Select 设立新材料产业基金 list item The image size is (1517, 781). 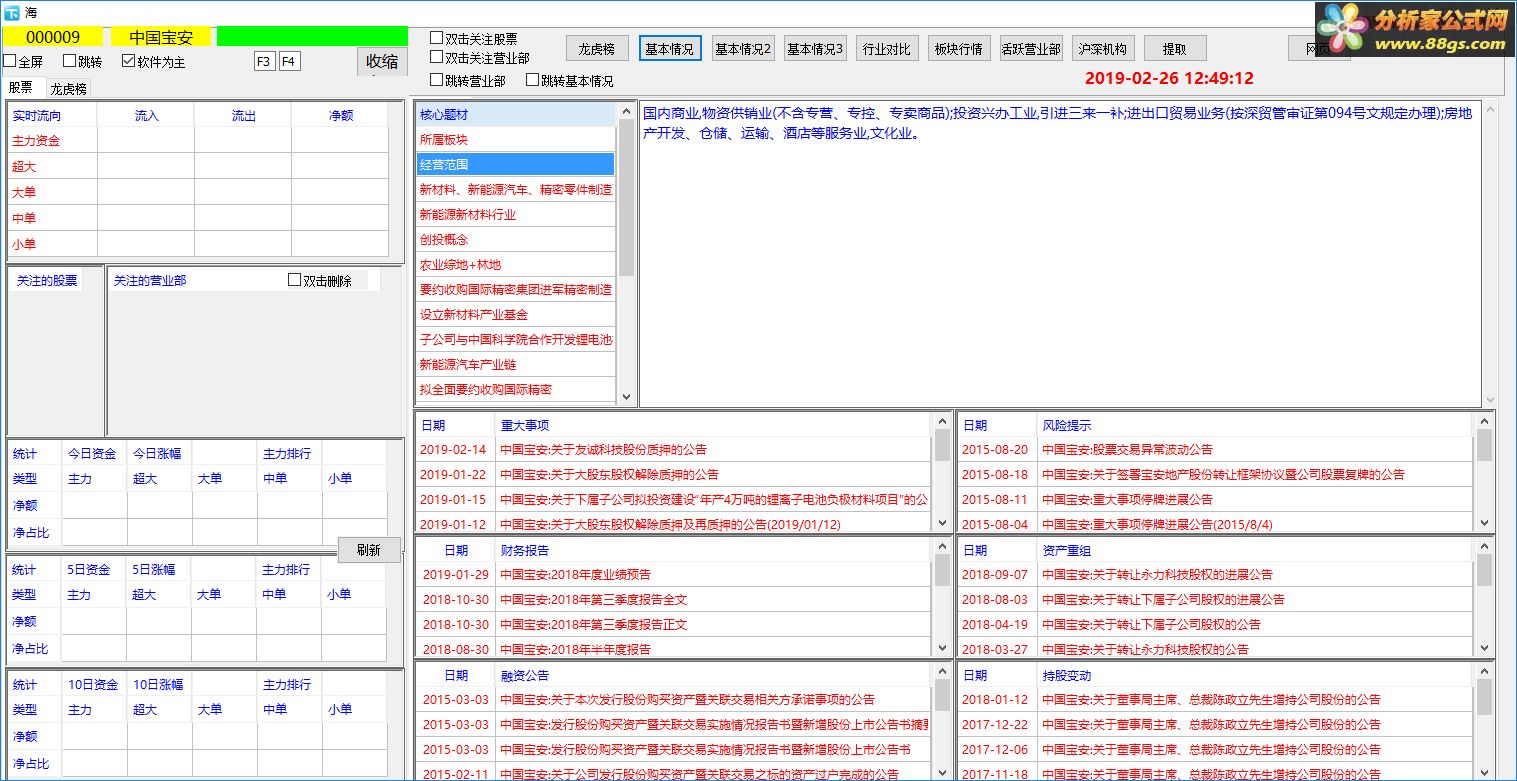point(516,314)
